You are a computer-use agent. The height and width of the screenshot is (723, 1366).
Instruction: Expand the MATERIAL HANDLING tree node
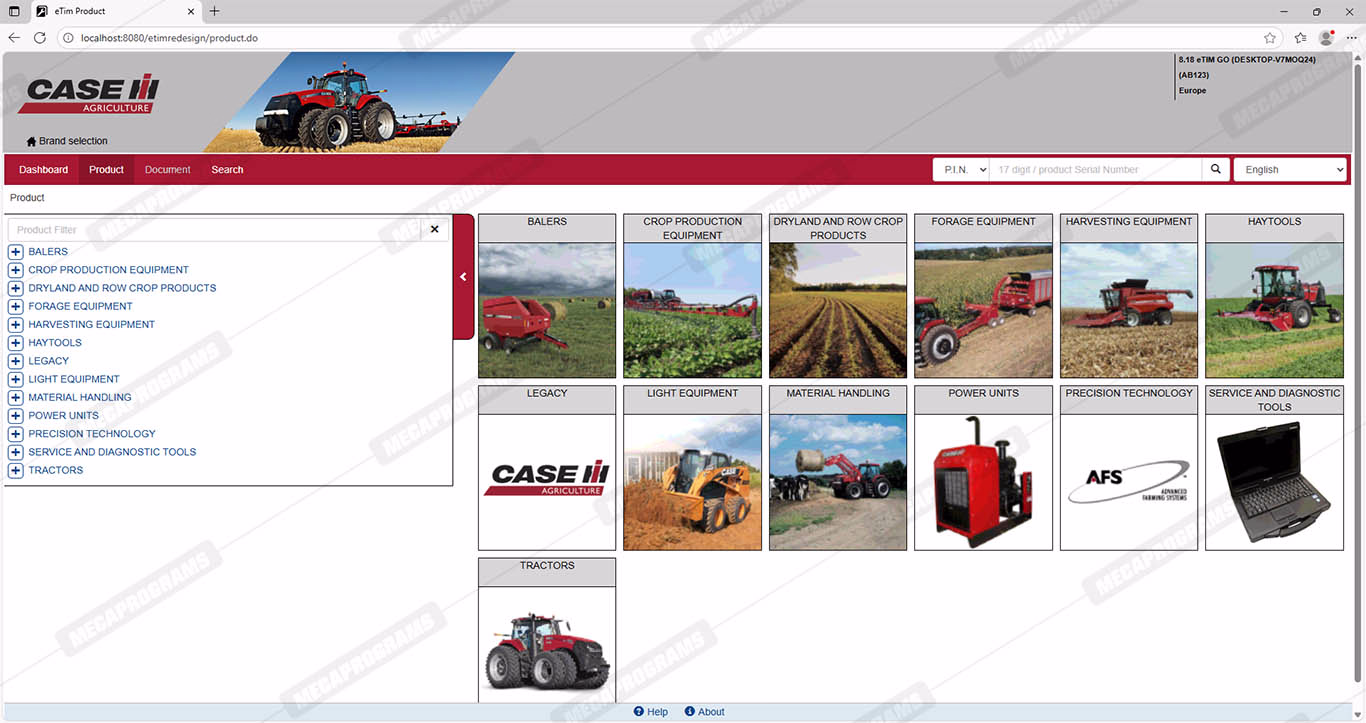pos(15,397)
